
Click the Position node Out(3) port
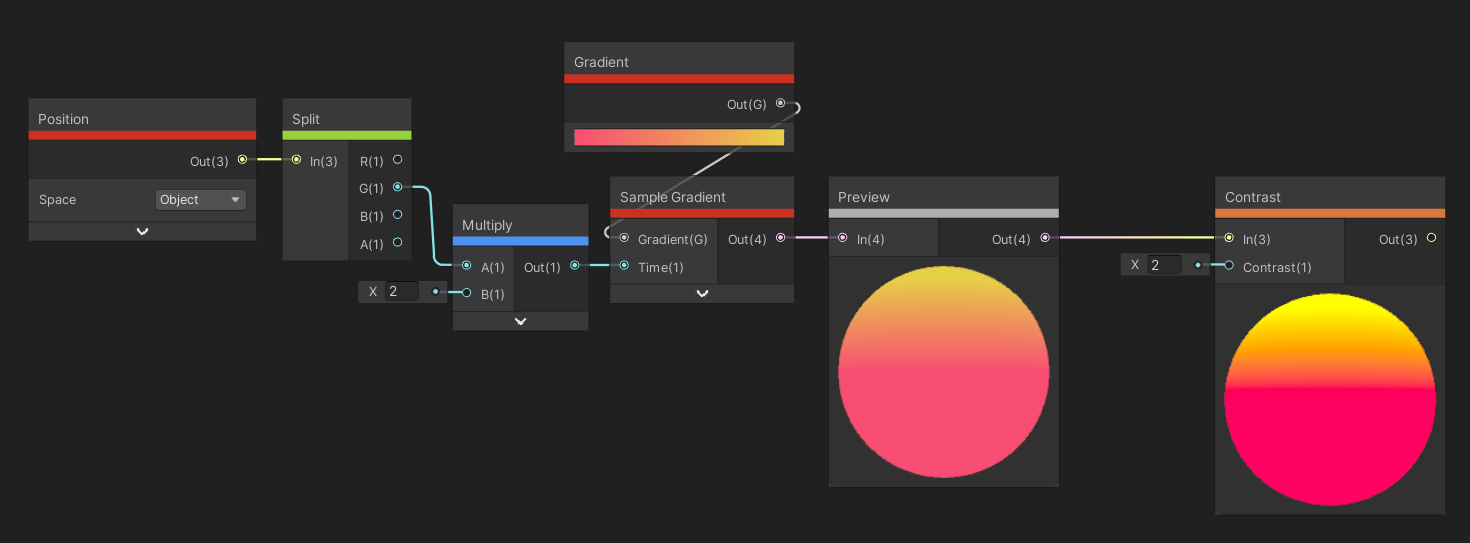pos(242,159)
